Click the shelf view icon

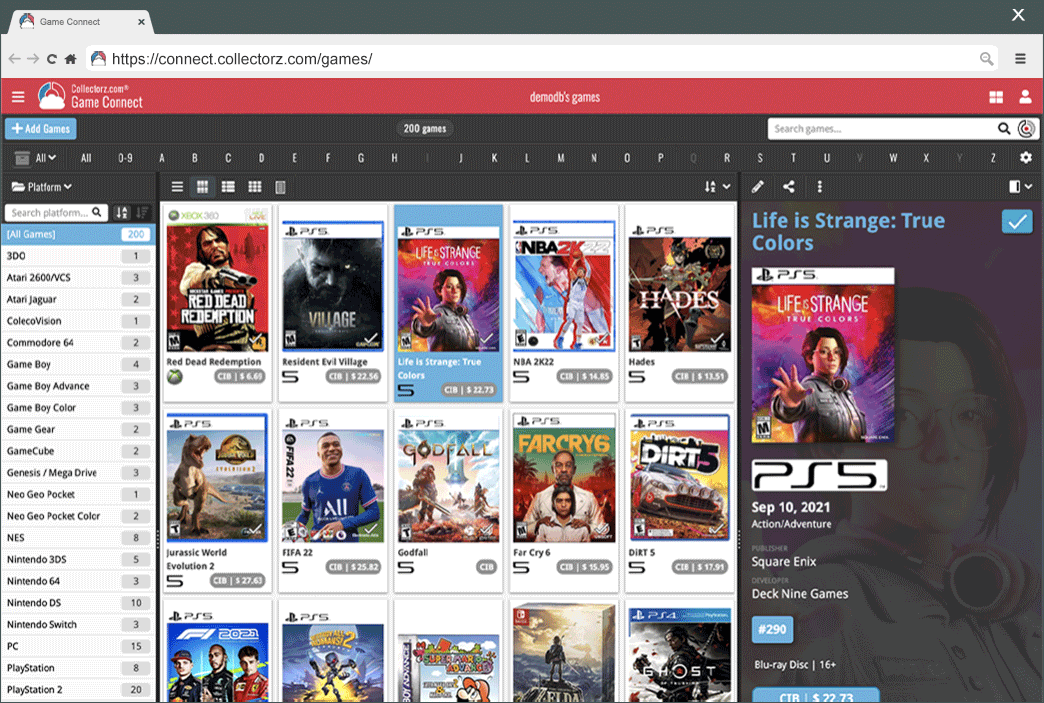click(x=281, y=187)
